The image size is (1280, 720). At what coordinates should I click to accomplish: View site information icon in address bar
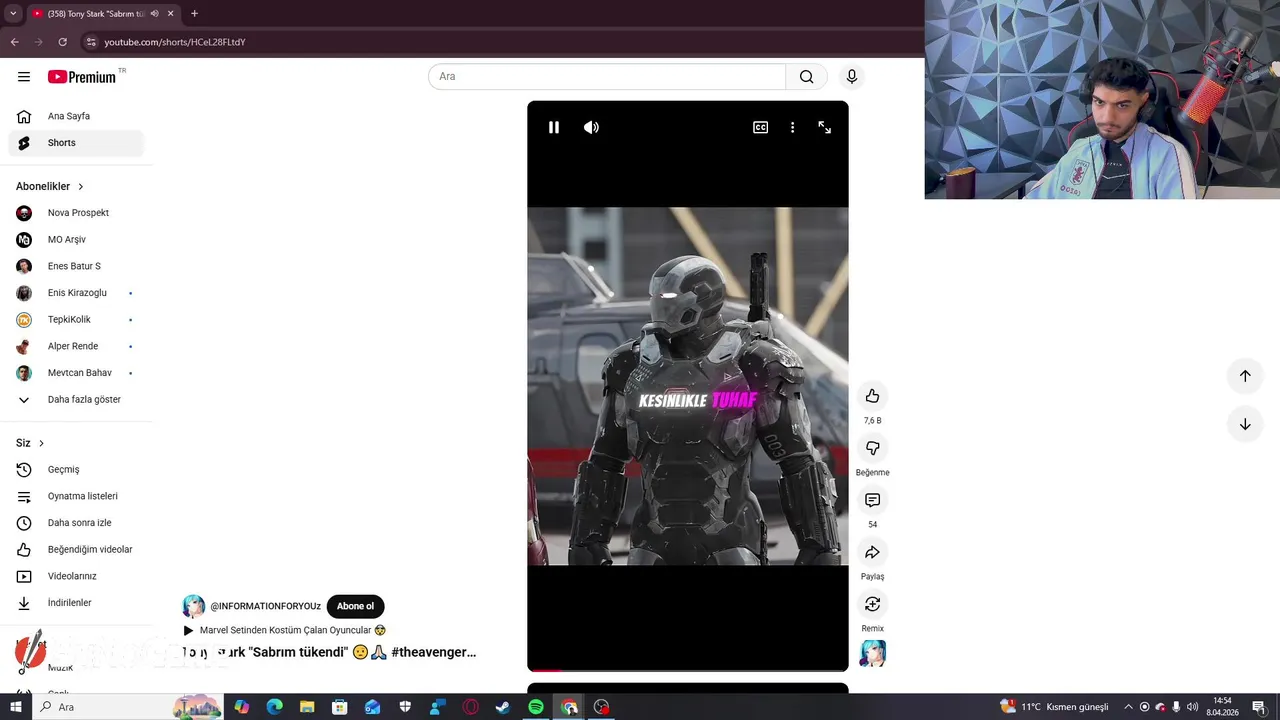91,42
